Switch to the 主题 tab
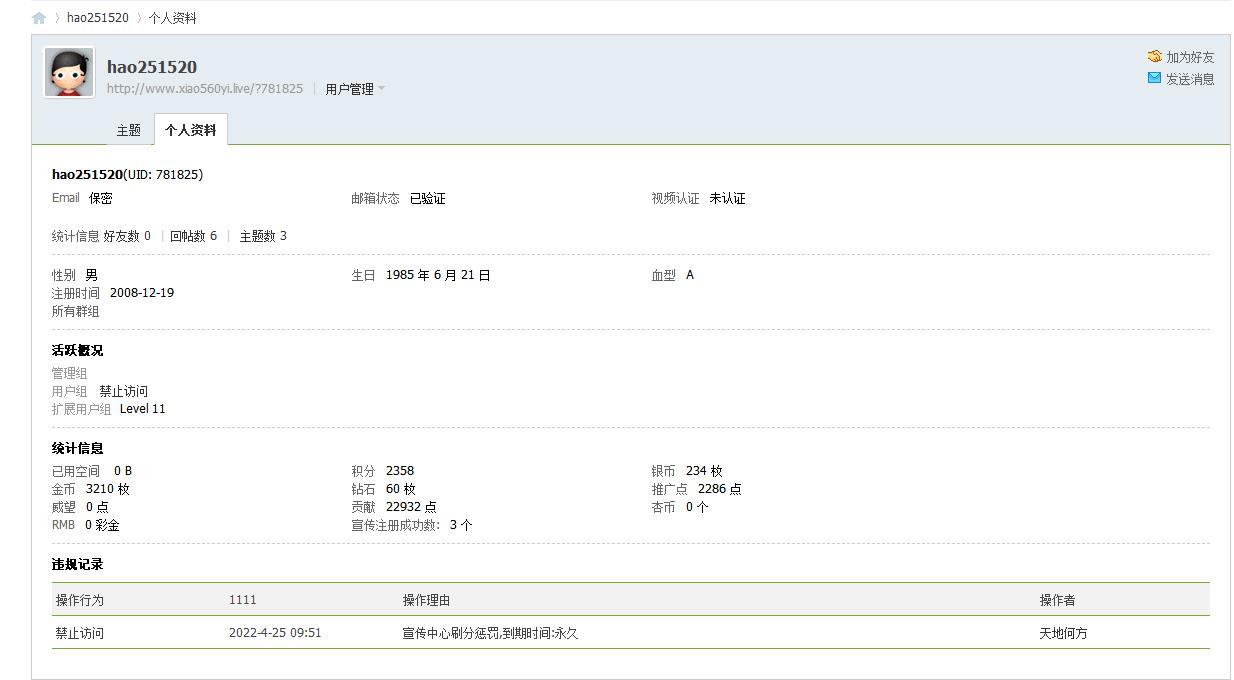The width and height of the screenshot is (1234, 680). 128,130
